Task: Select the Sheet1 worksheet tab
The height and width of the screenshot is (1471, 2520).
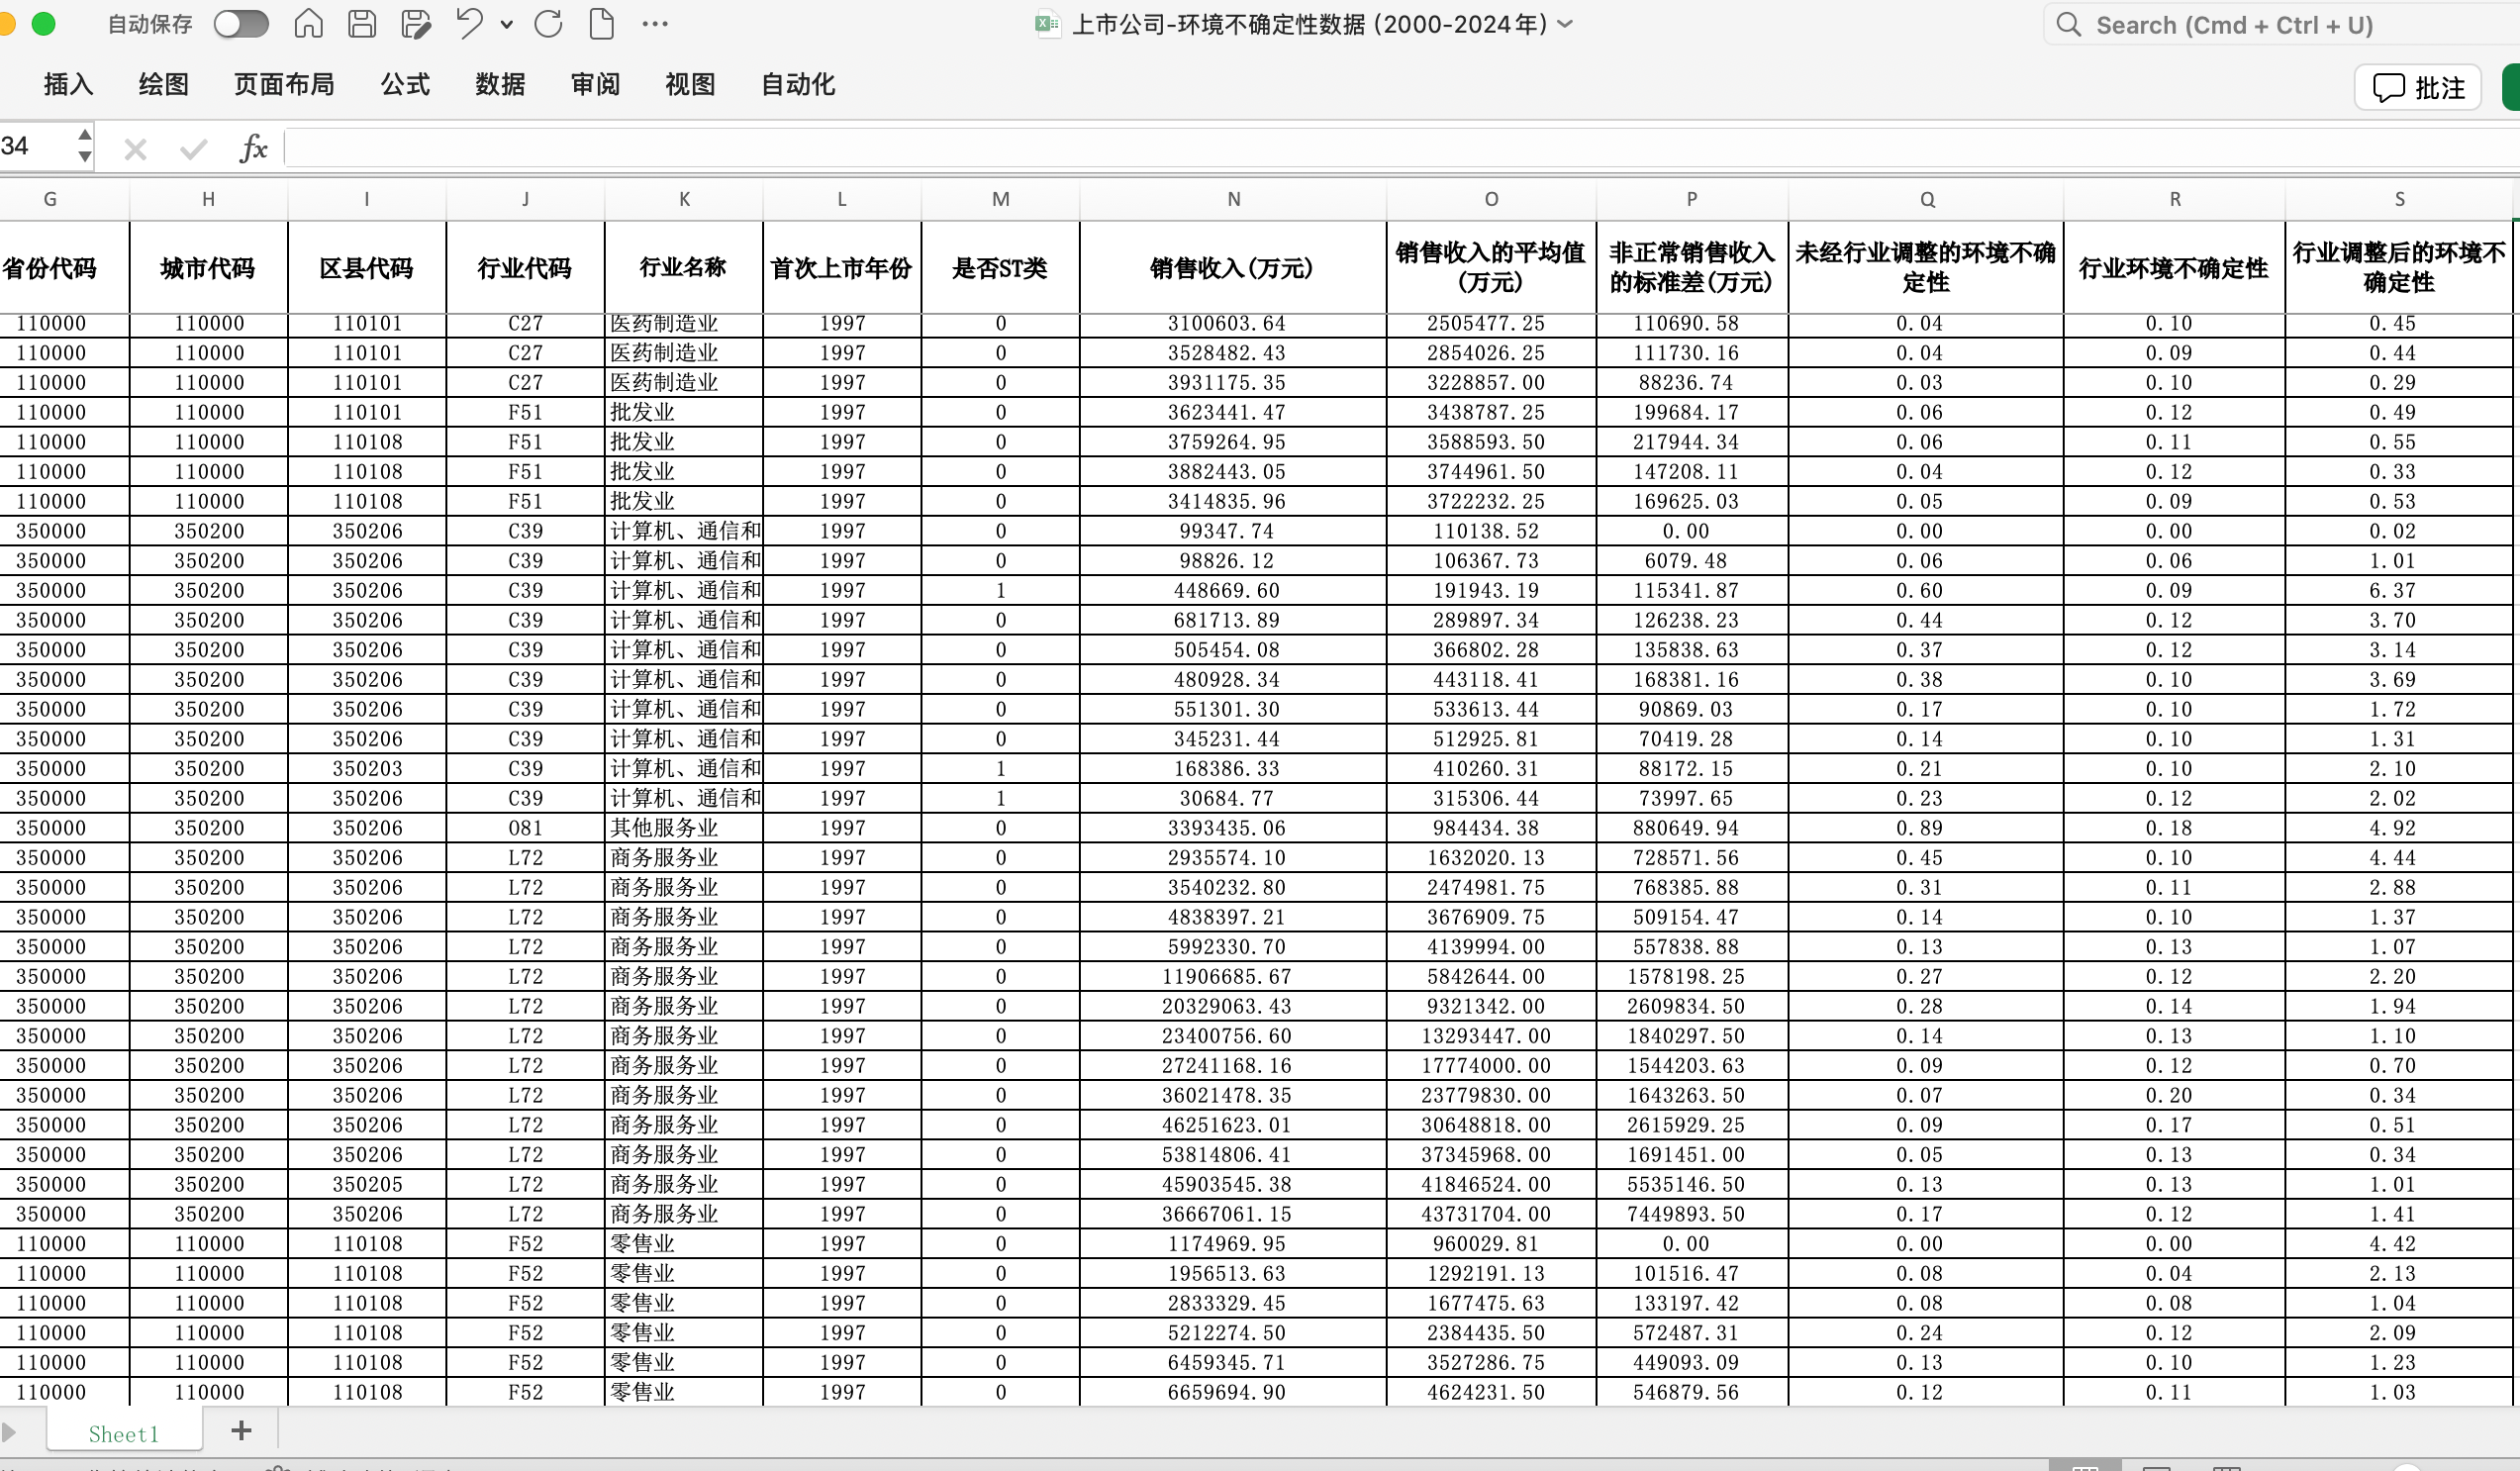Action: click(x=124, y=1433)
